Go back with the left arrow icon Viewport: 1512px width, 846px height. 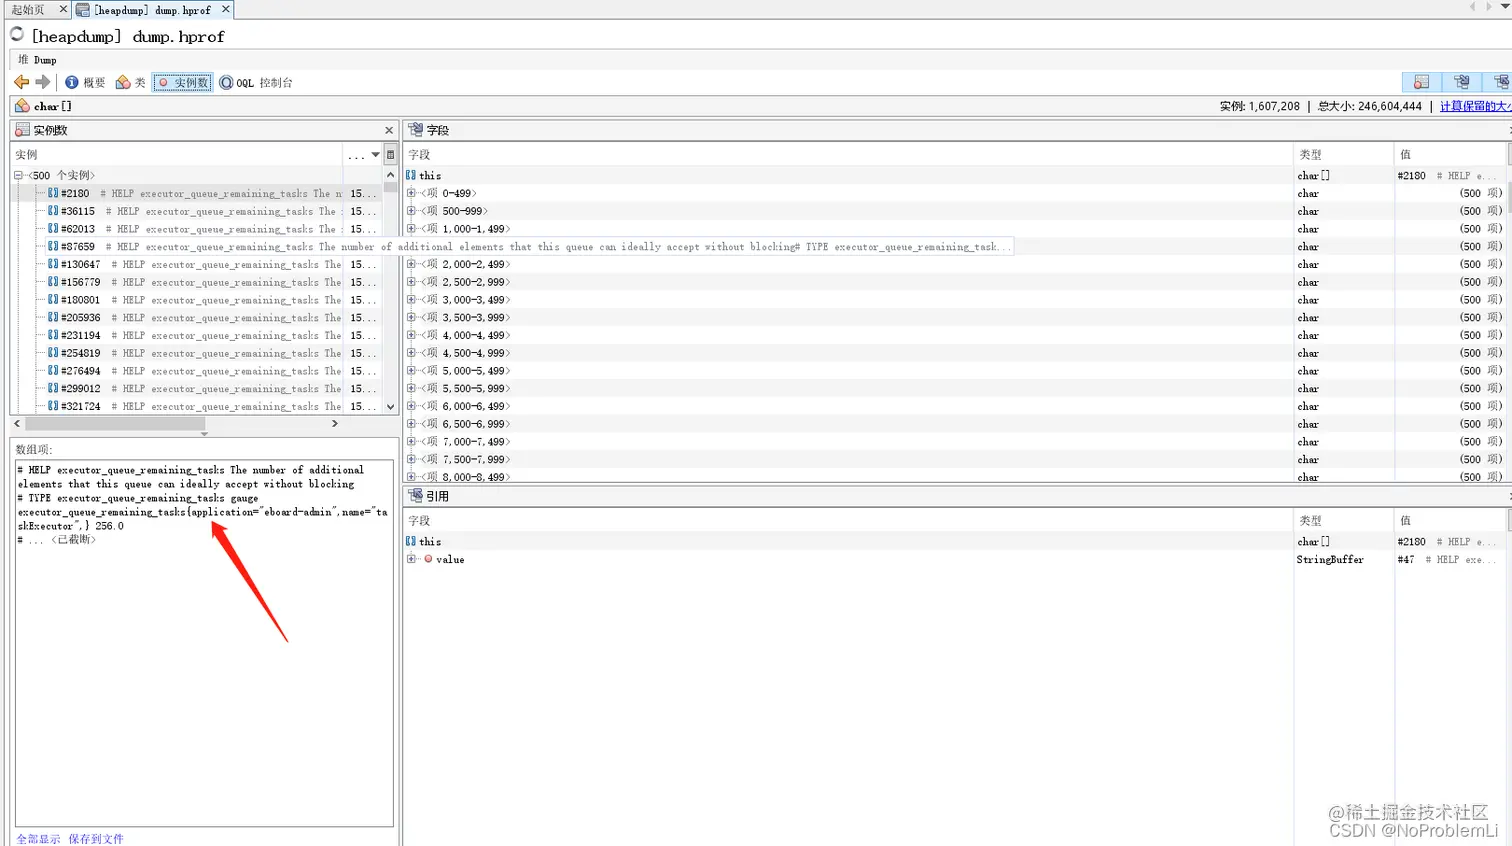[x=21, y=82]
